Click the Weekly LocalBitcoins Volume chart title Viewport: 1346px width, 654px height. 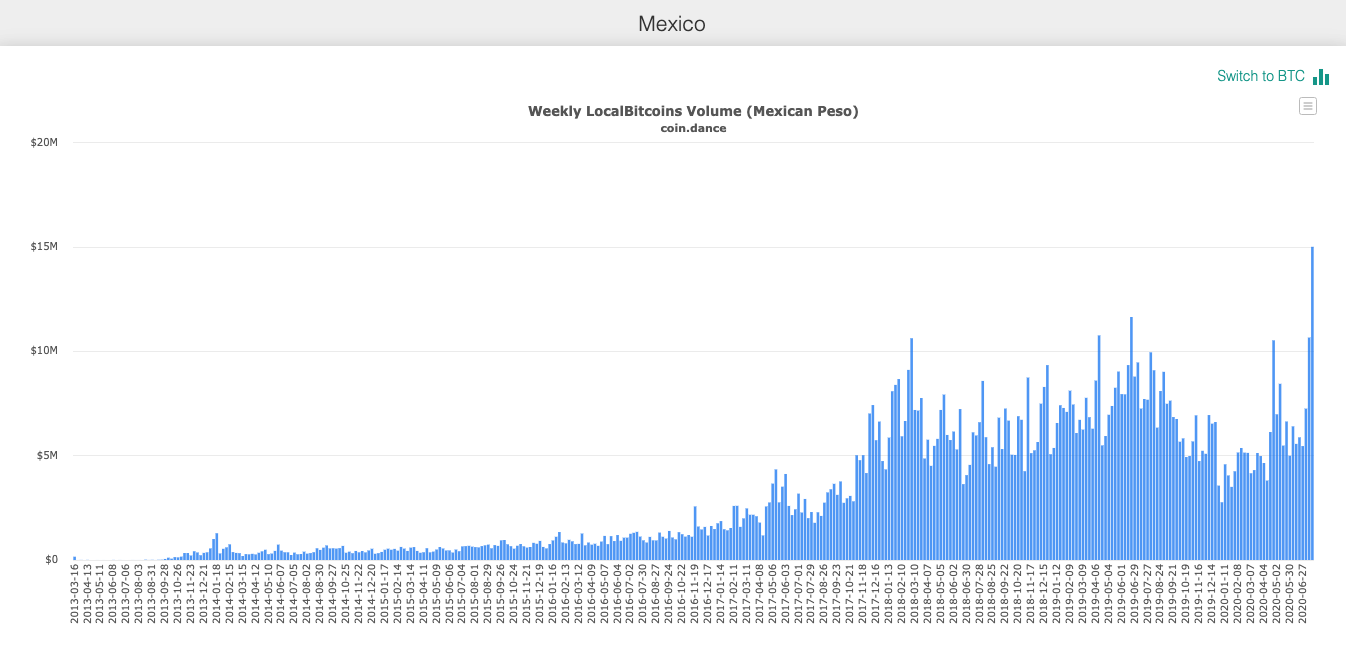[x=694, y=111]
